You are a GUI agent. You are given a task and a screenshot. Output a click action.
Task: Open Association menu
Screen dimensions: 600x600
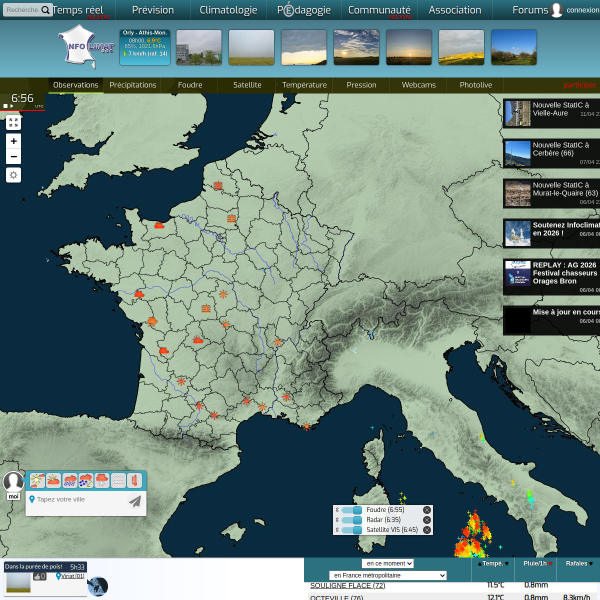455,10
